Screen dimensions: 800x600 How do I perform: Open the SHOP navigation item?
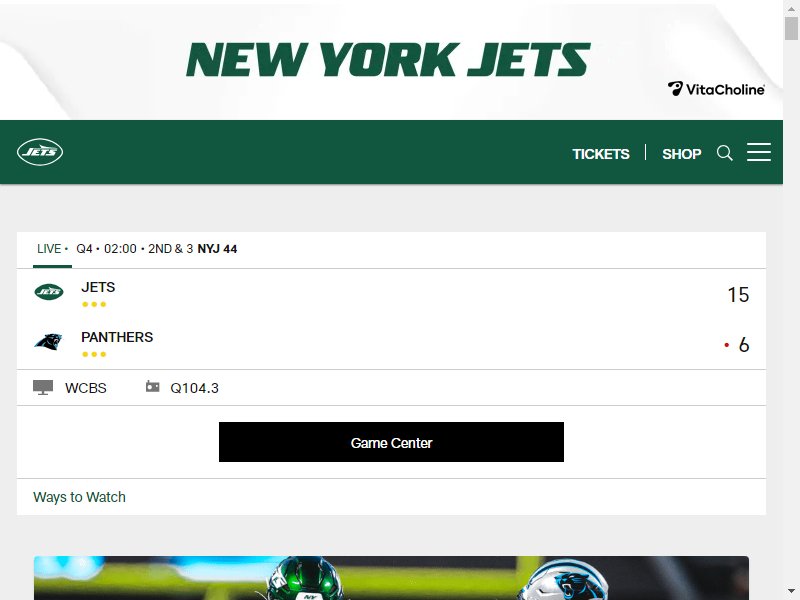(x=682, y=154)
